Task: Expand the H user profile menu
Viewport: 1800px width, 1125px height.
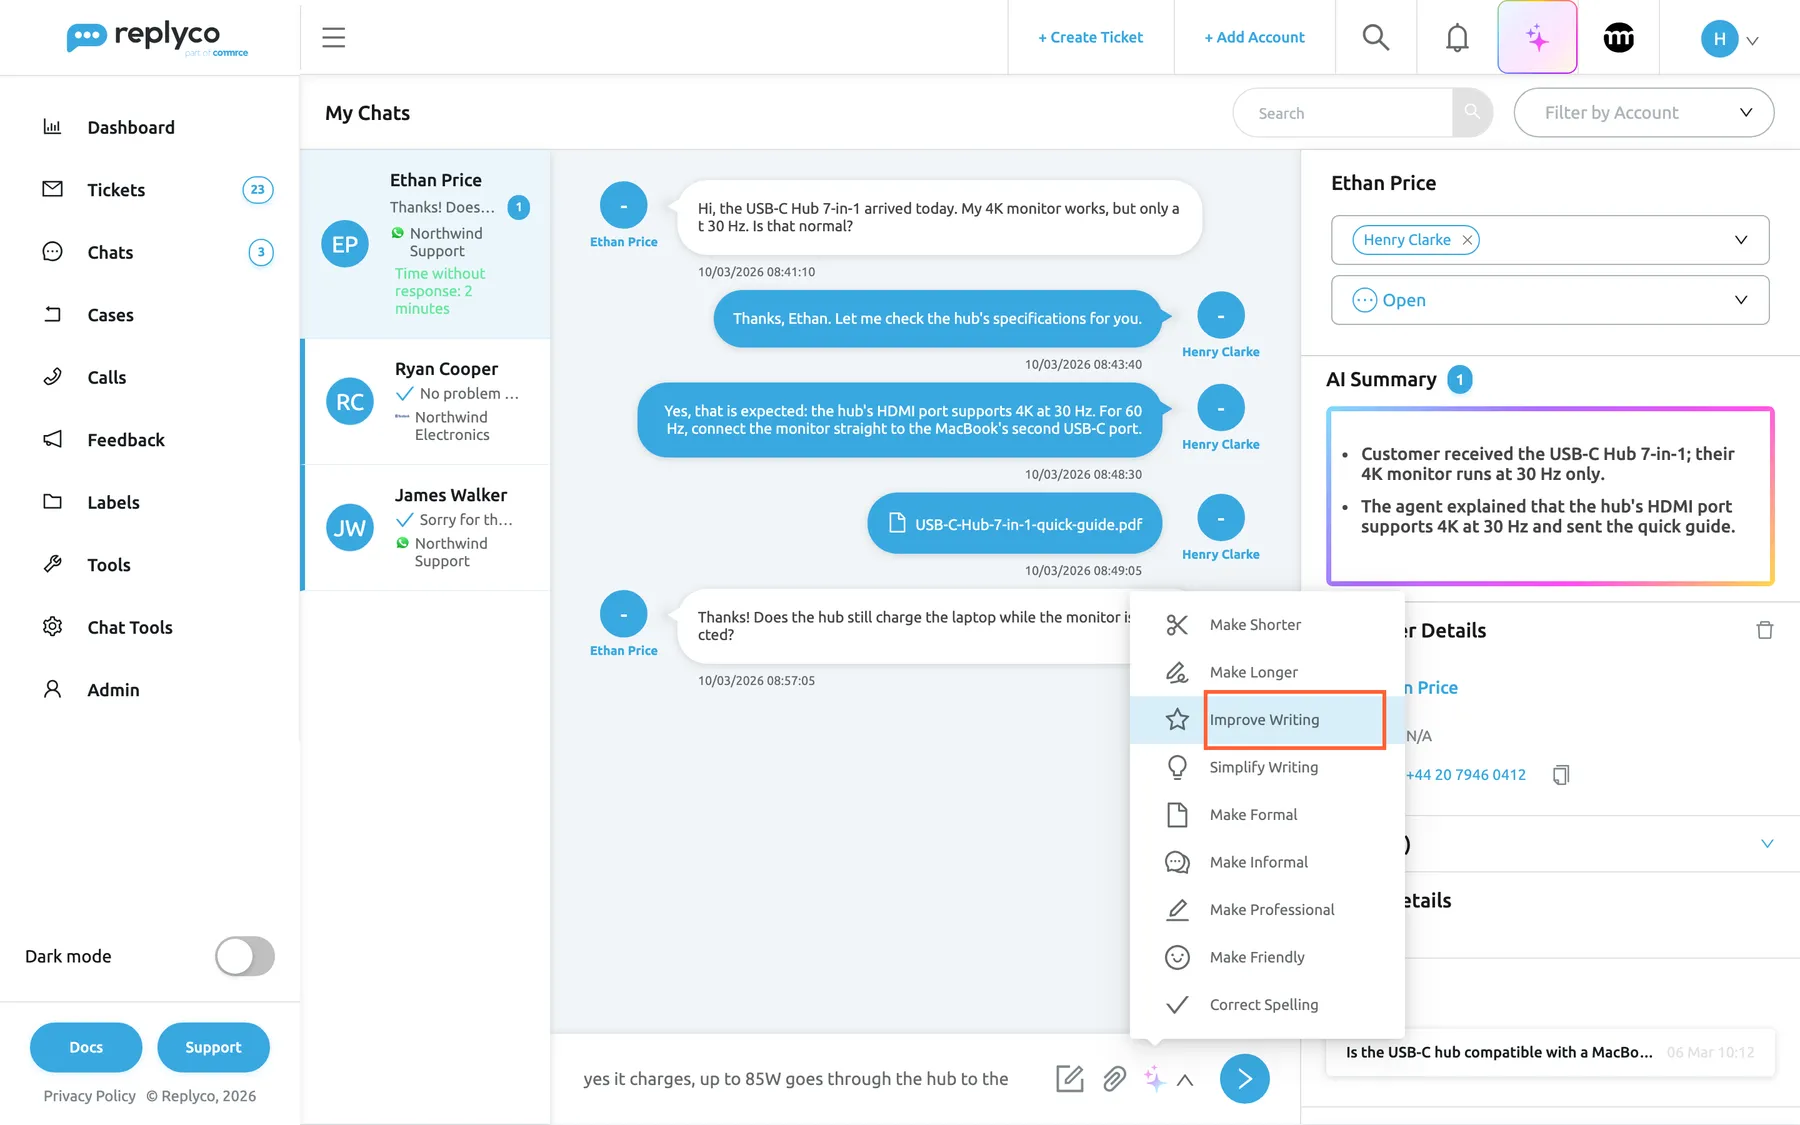Action: (1730, 39)
